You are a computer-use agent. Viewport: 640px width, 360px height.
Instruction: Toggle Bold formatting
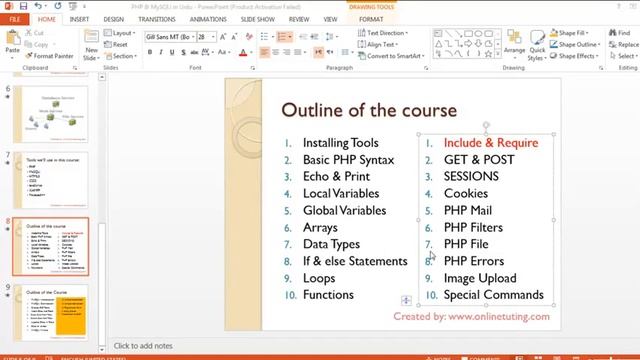pos(150,52)
